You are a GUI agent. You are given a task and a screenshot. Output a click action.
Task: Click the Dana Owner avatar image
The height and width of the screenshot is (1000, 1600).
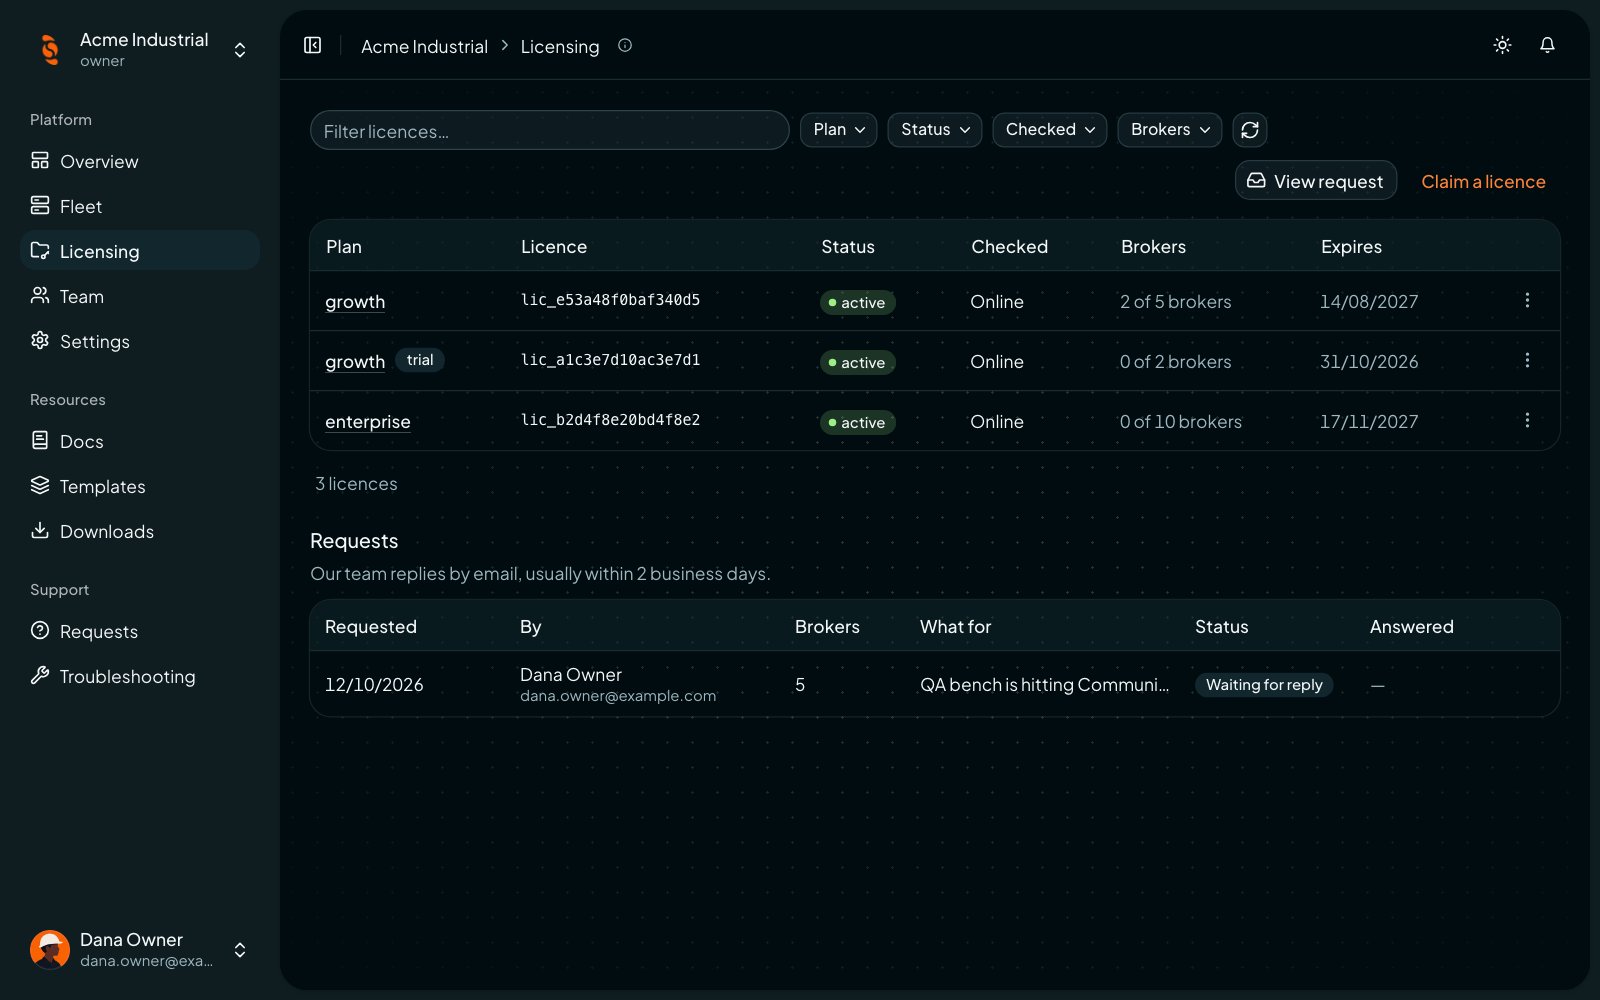(50, 950)
